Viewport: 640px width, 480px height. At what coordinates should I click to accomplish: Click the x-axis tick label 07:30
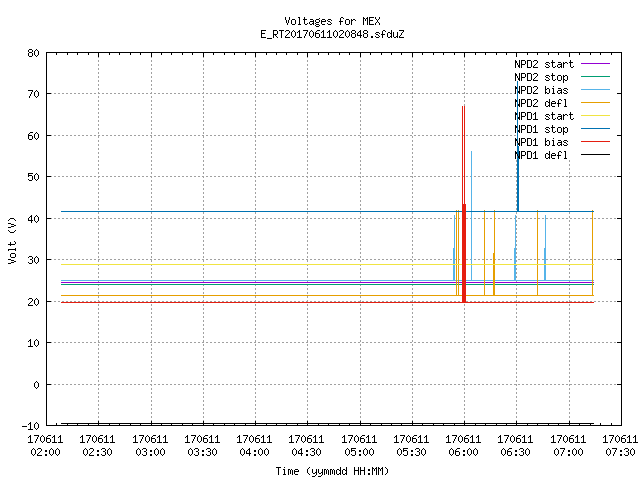tap(620, 452)
